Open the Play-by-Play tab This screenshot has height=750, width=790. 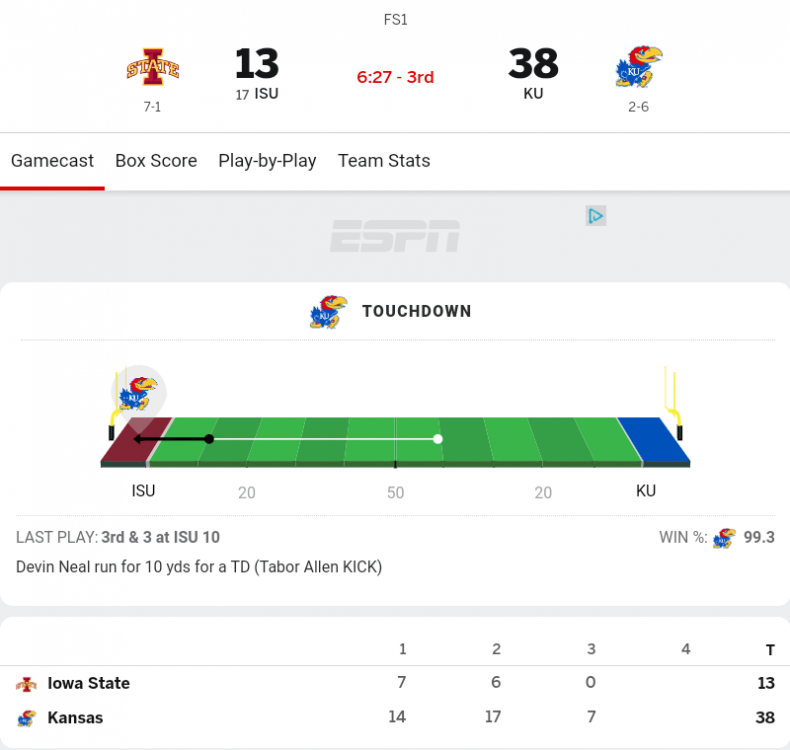[x=267, y=161]
